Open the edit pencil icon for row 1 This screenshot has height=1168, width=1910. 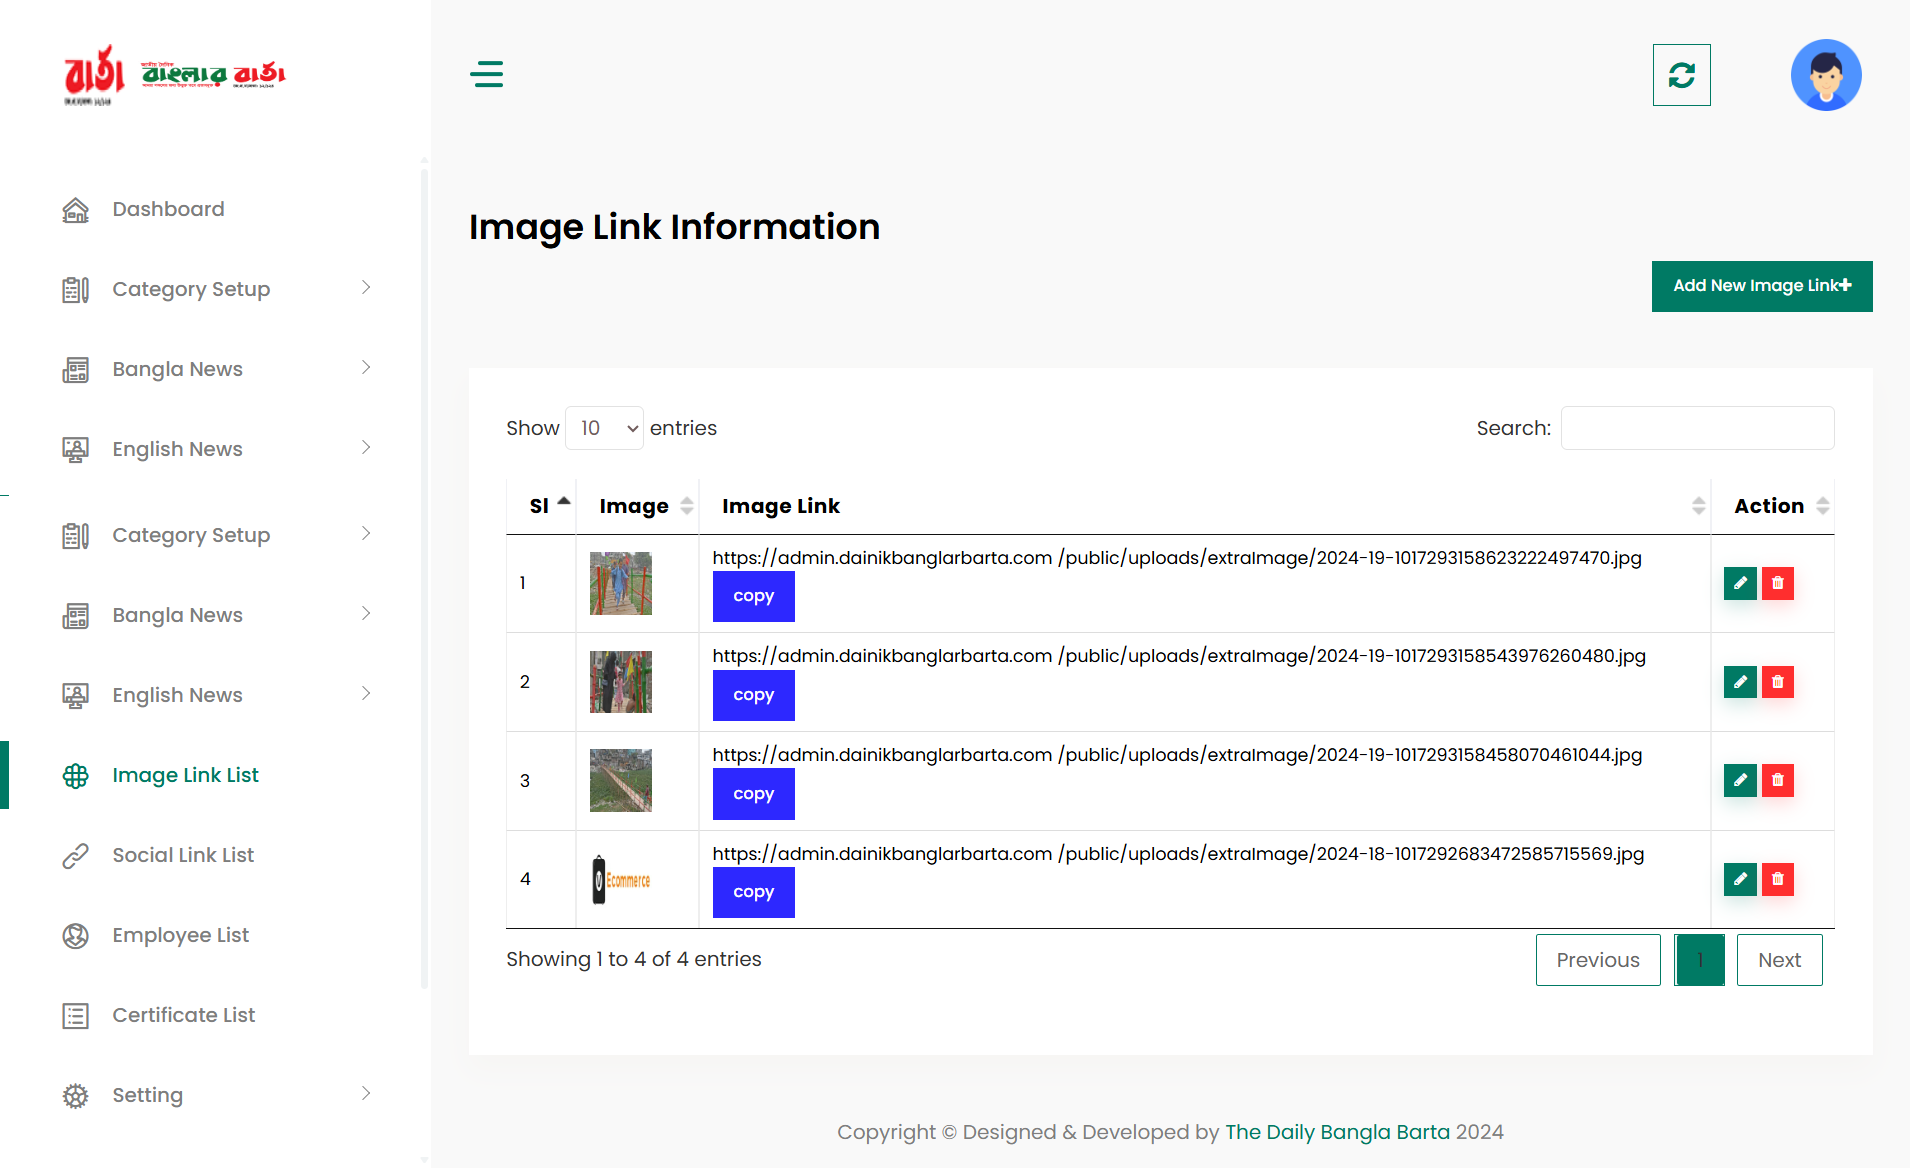(x=1740, y=583)
